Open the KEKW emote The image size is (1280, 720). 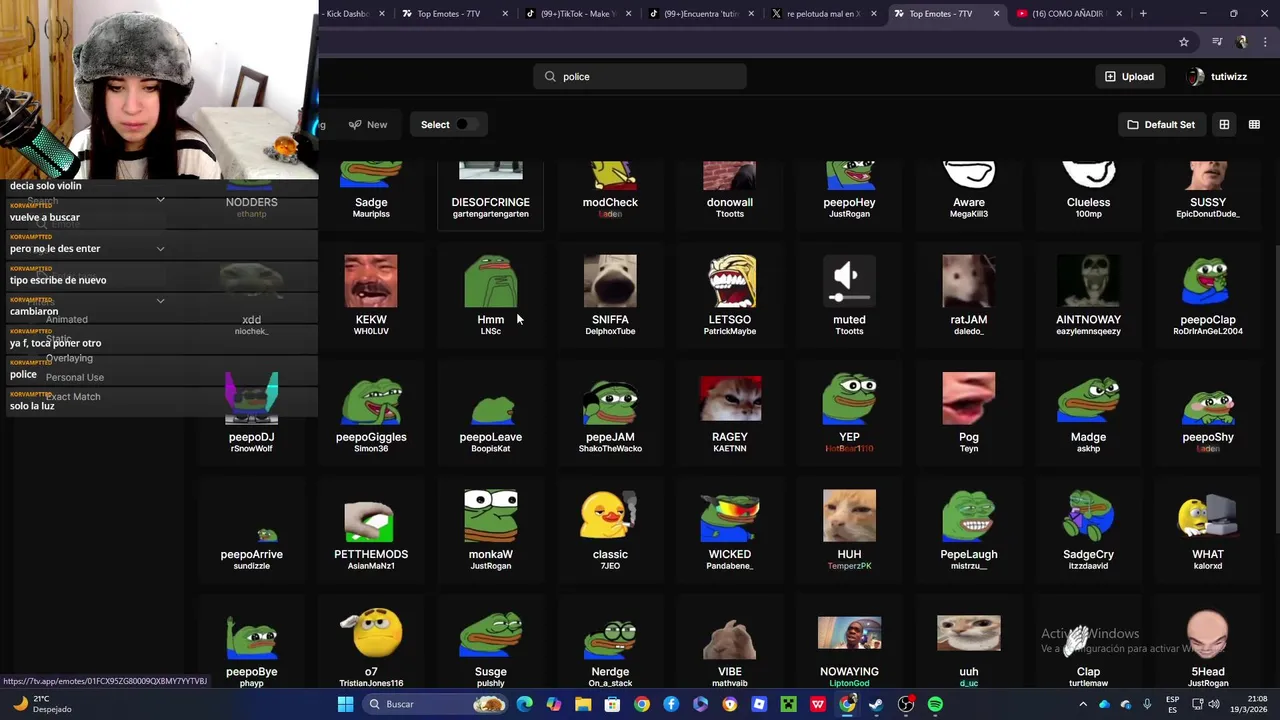(x=371, y=294)
